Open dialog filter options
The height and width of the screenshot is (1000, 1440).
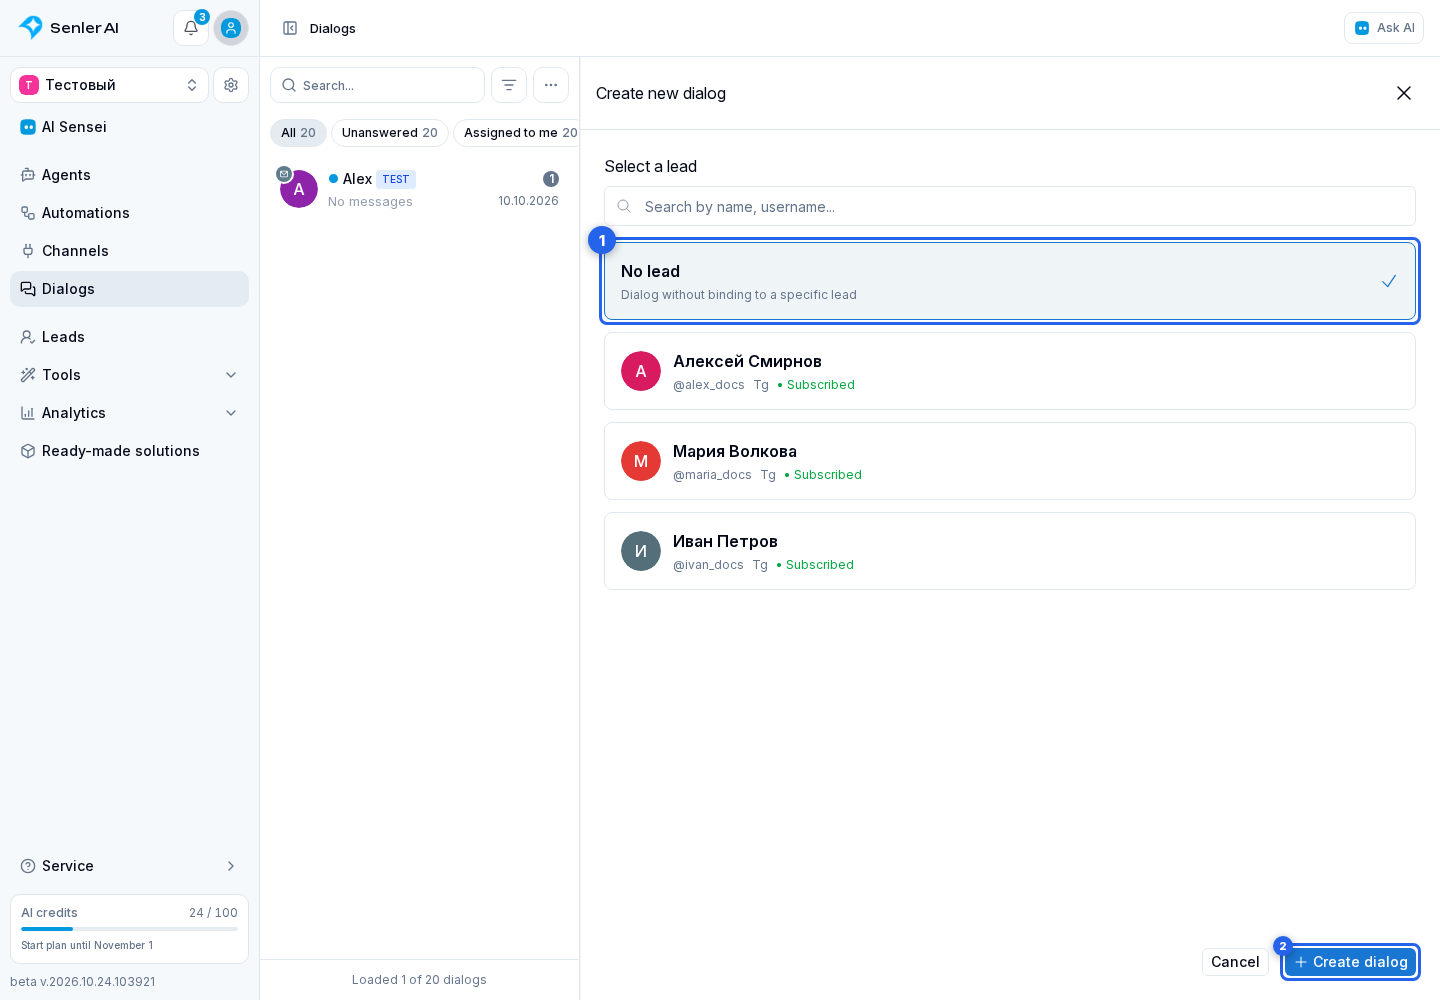[509, 85]
